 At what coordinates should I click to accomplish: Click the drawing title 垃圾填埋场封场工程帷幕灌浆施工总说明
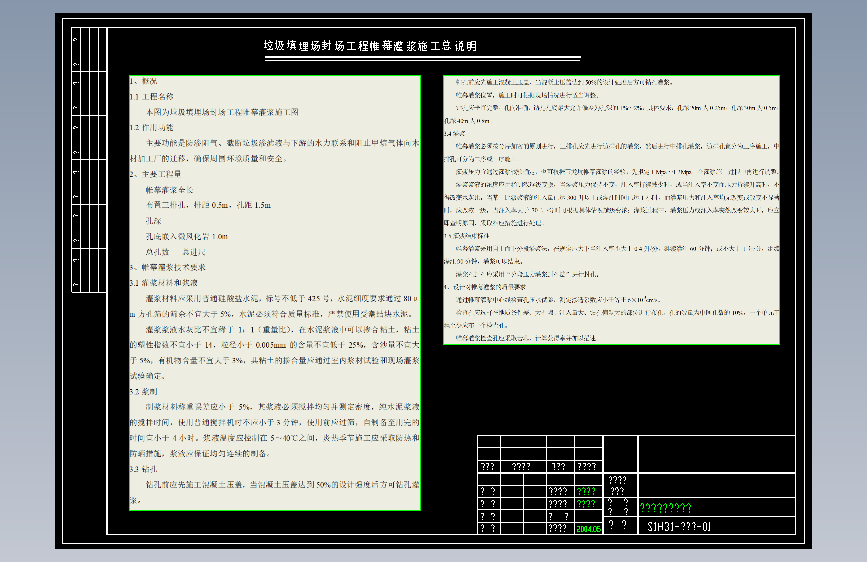click(370, 46)
